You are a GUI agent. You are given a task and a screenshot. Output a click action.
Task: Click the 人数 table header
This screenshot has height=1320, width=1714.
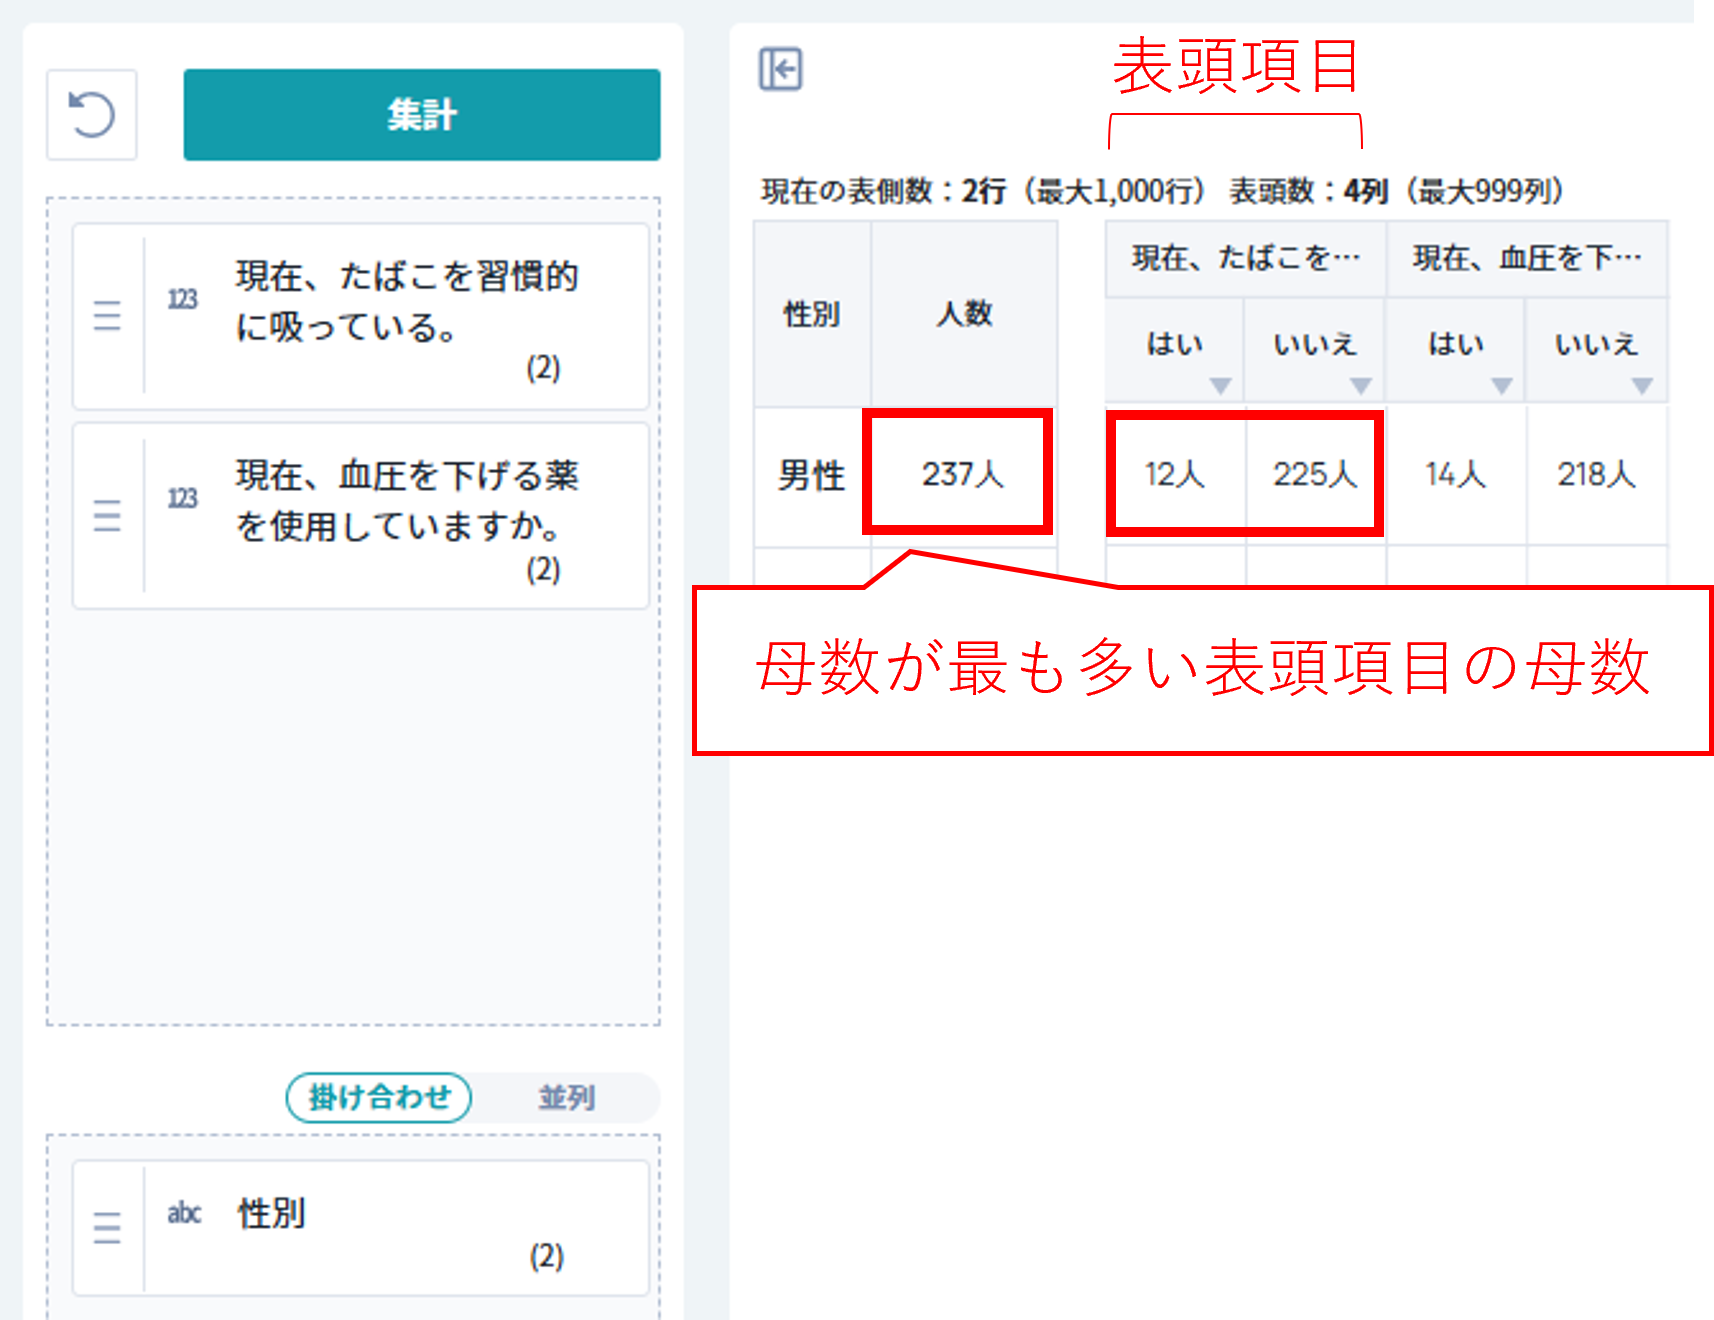(964, 314)
